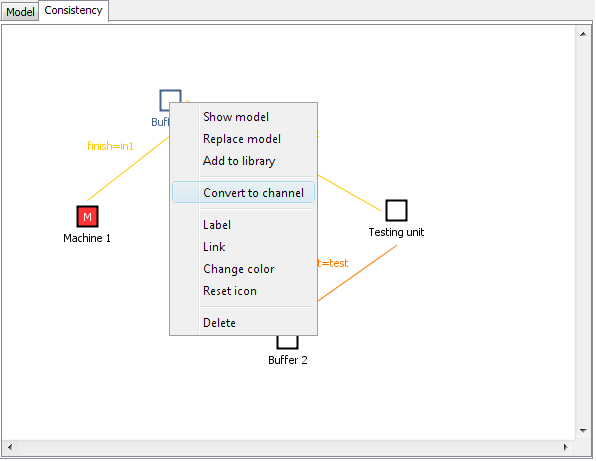Click the horizontal scrollbar right arrow

(x=566, y=447)
